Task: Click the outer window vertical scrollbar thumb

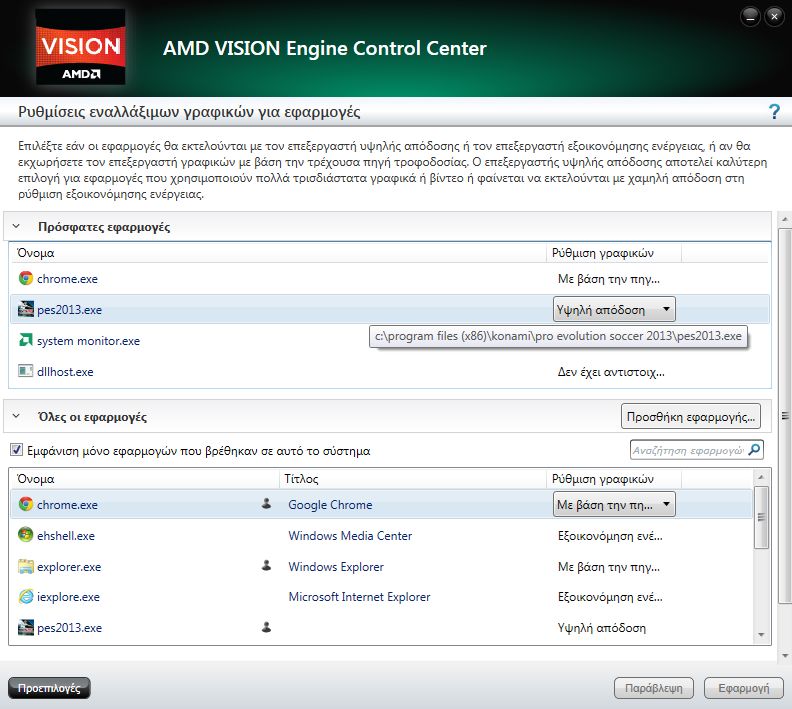Action: coord(785,416)
